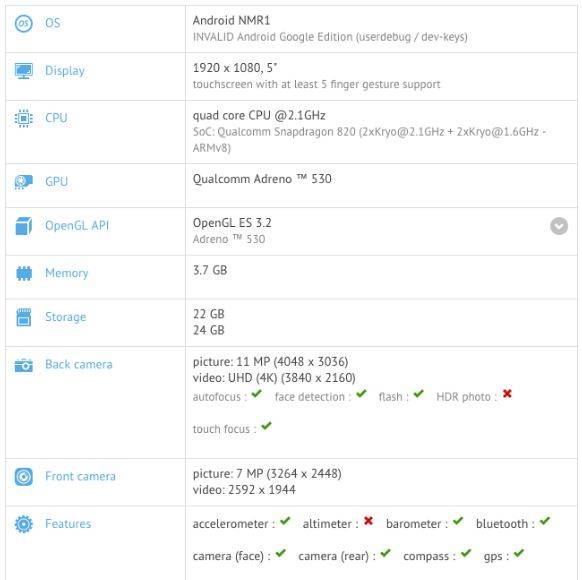Click the Display monitor icon
Image resolution: width=582 pixels, height=580 pixels.
23,71
